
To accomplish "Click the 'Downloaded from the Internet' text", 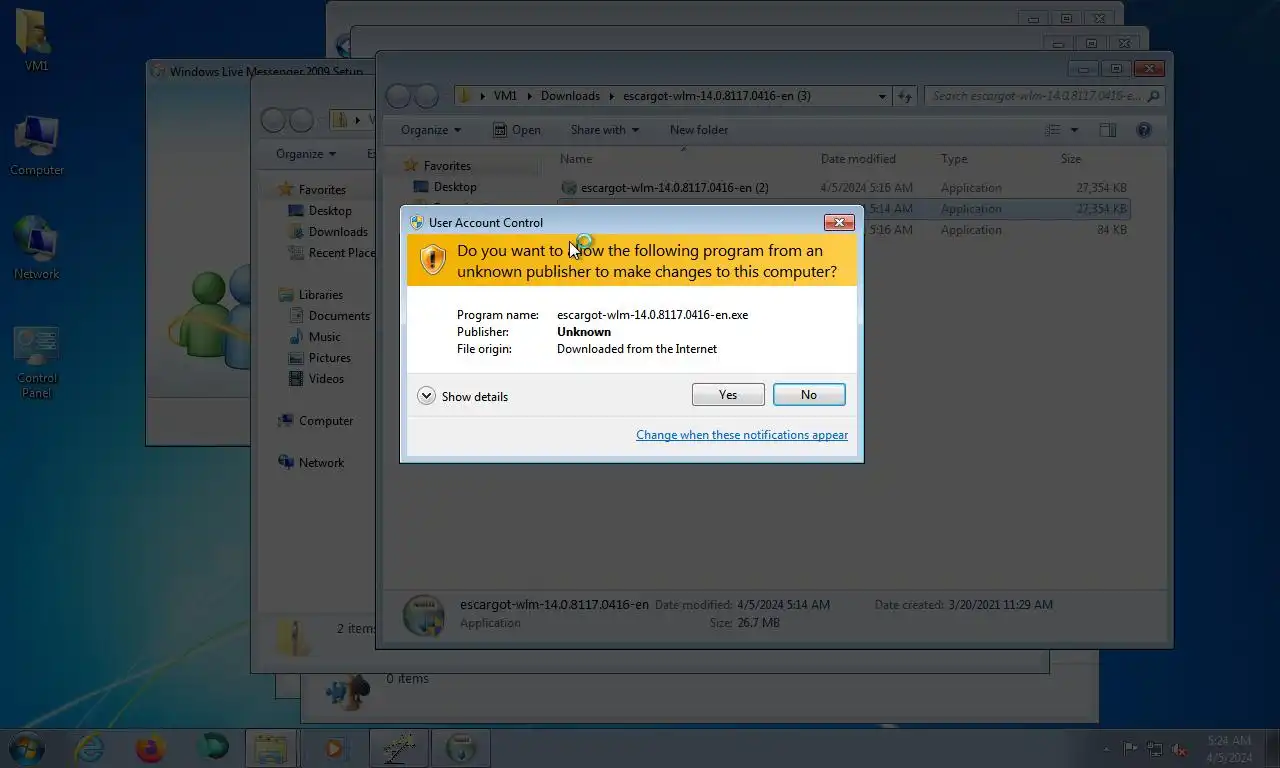I will click(637, 349).
